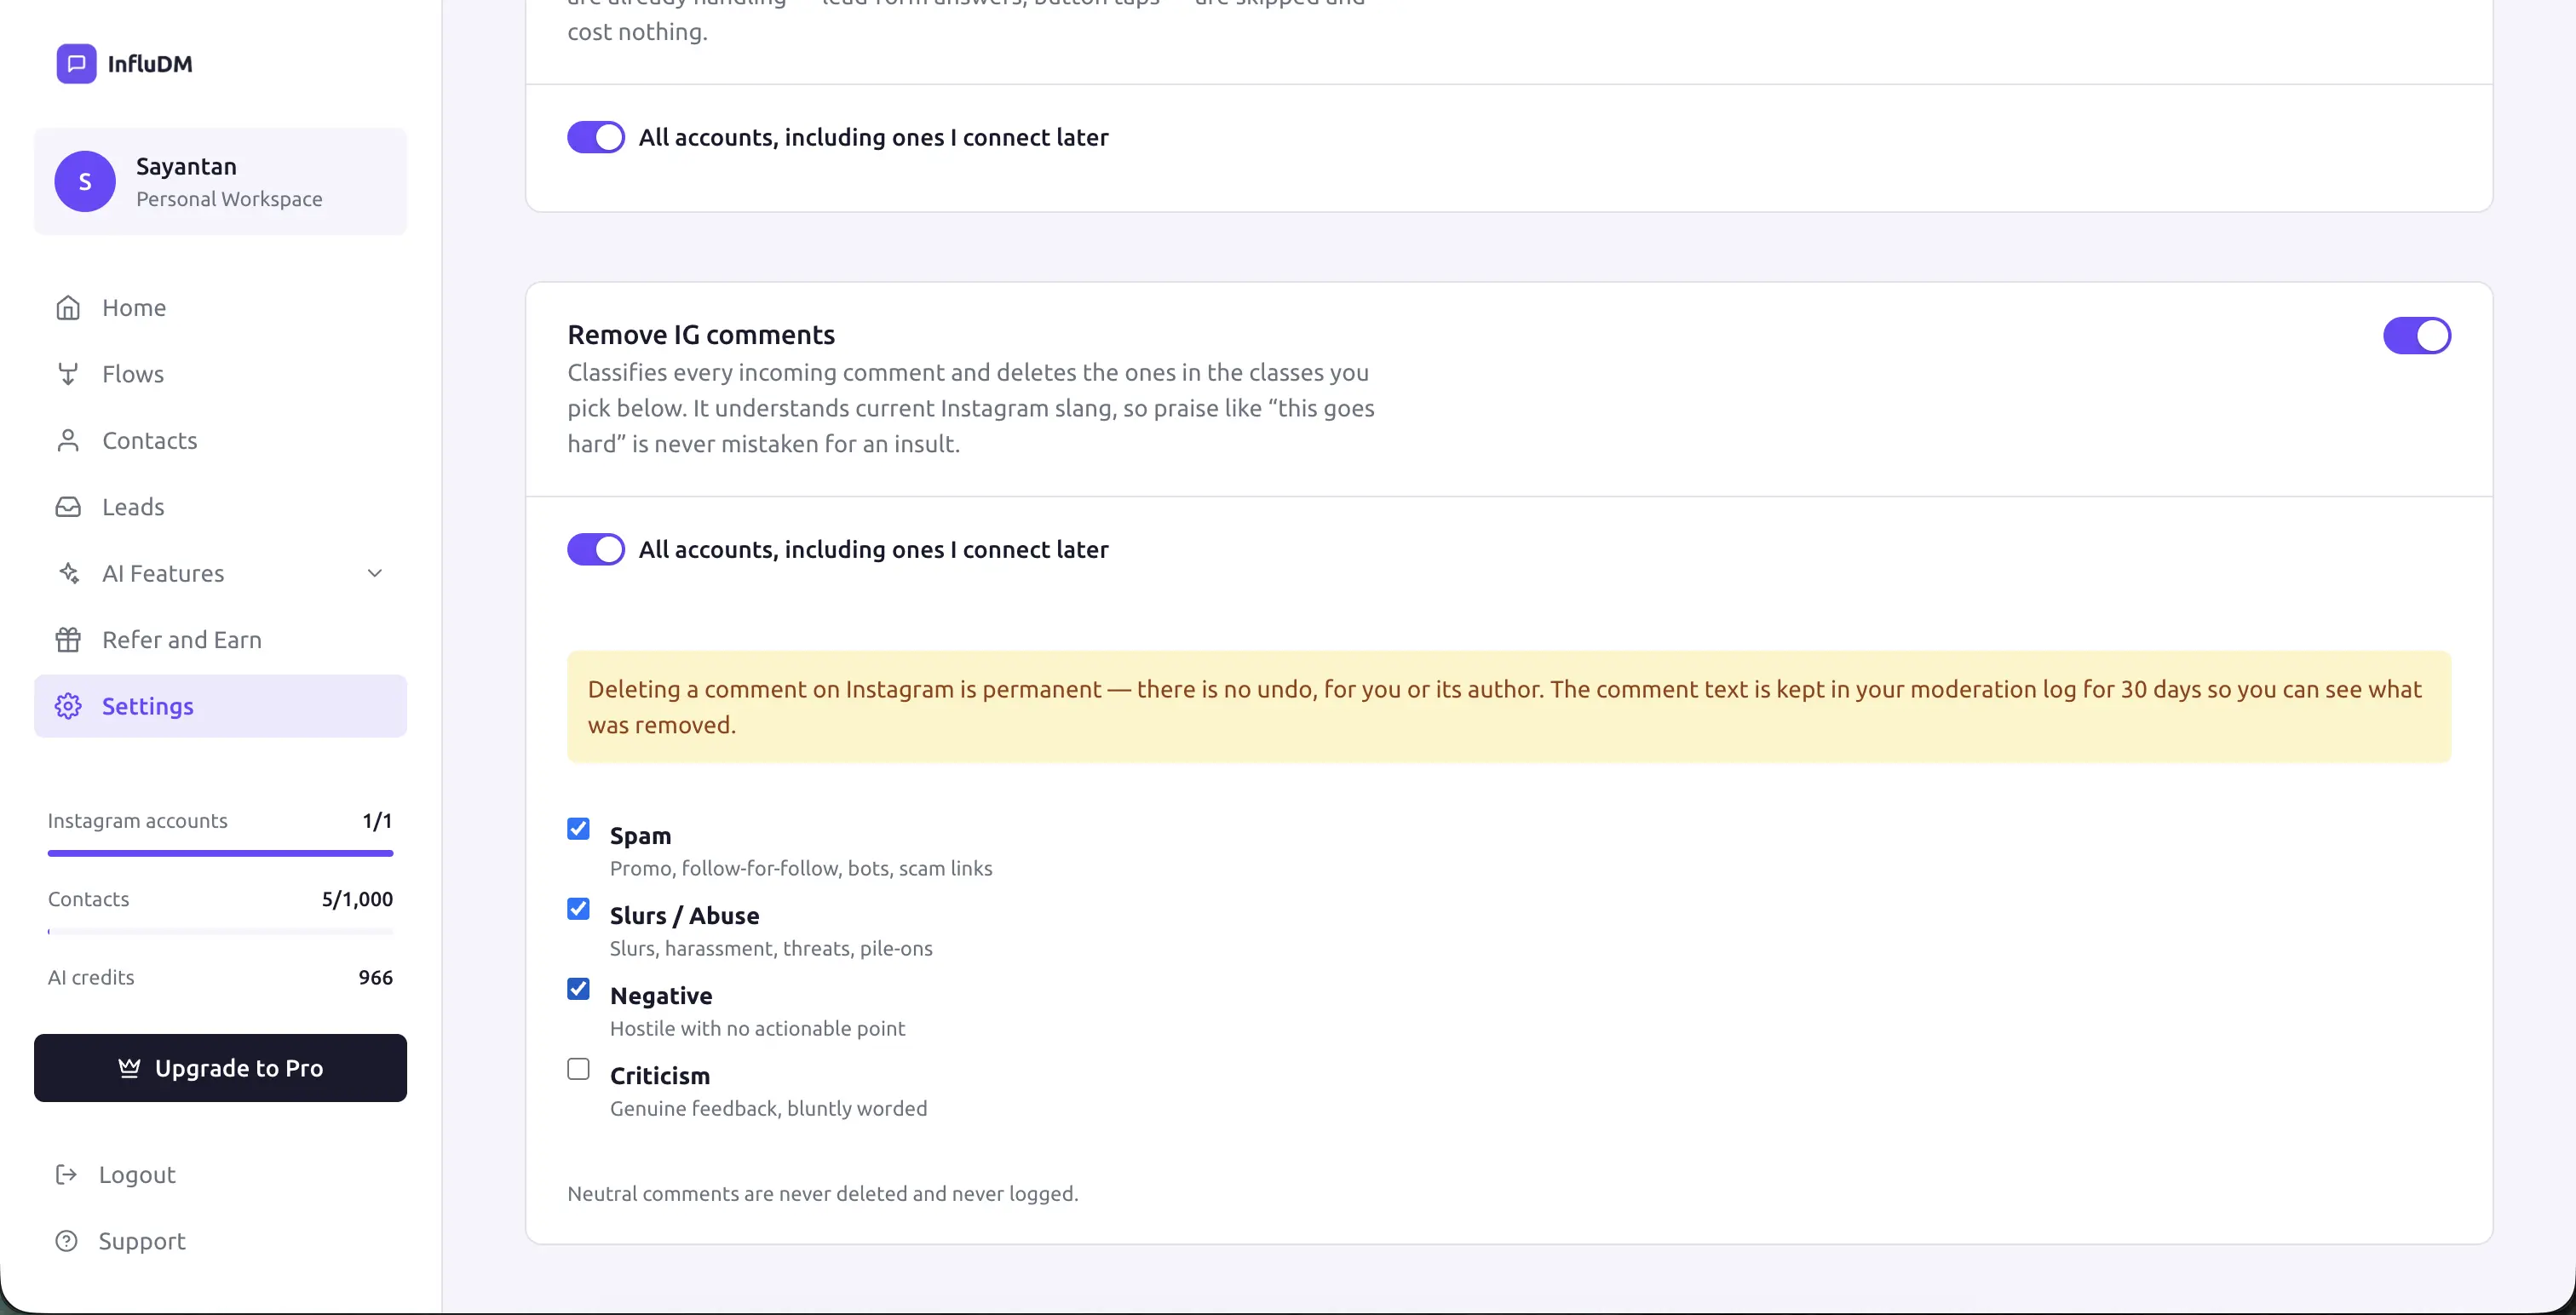
Task: Click 'Promo, follow-for-follow, bots, scam links' text
Action: pyautogui.click(x=801, y=868)
